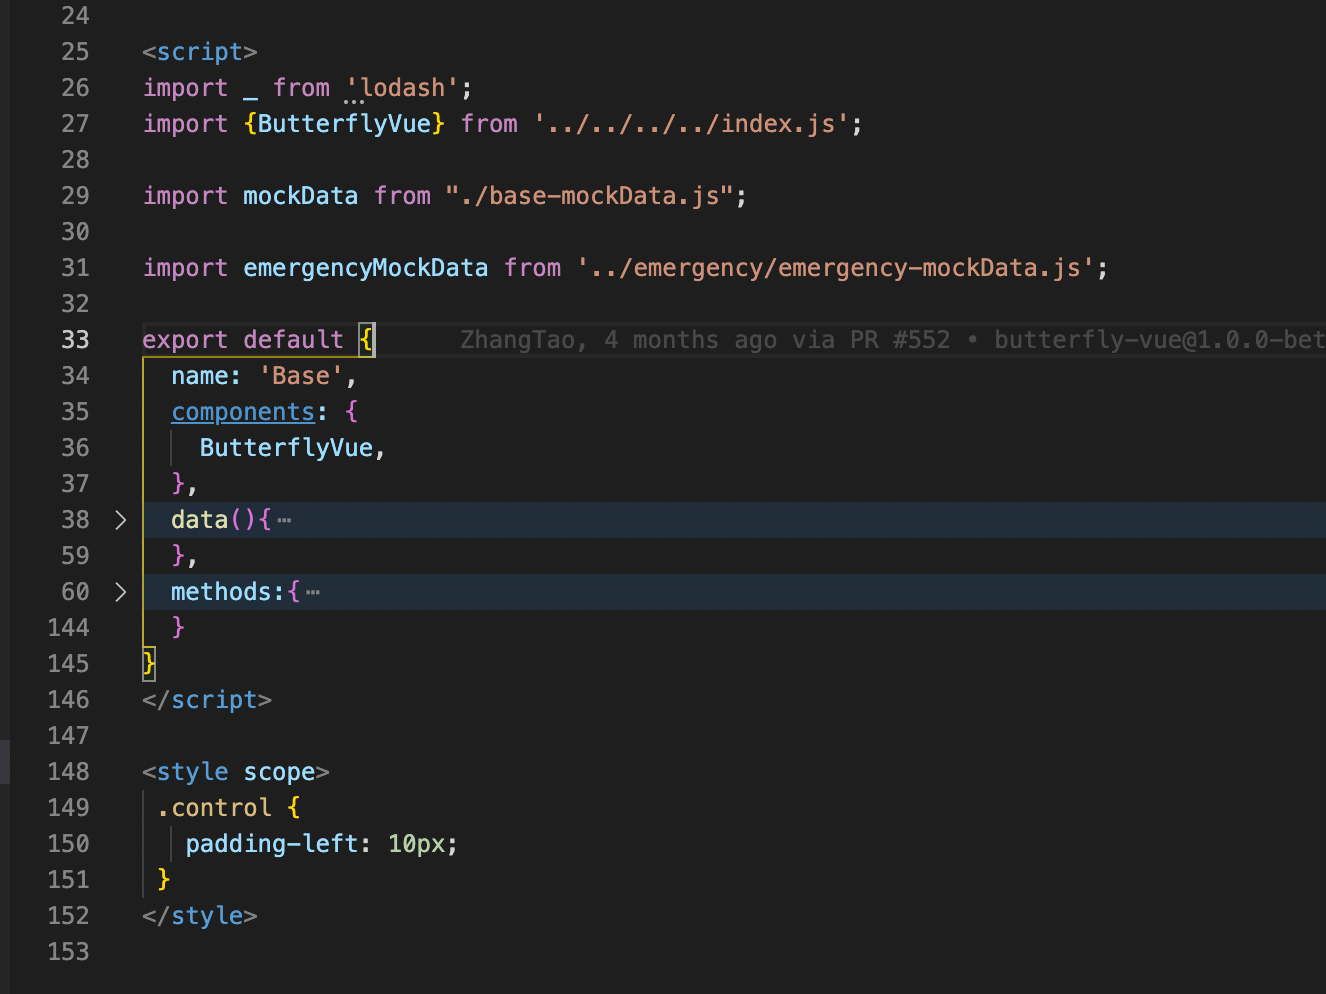Click the .control CSS selector
The image size is (1326, 994).
pyautogui.click(x=214, y=808)
